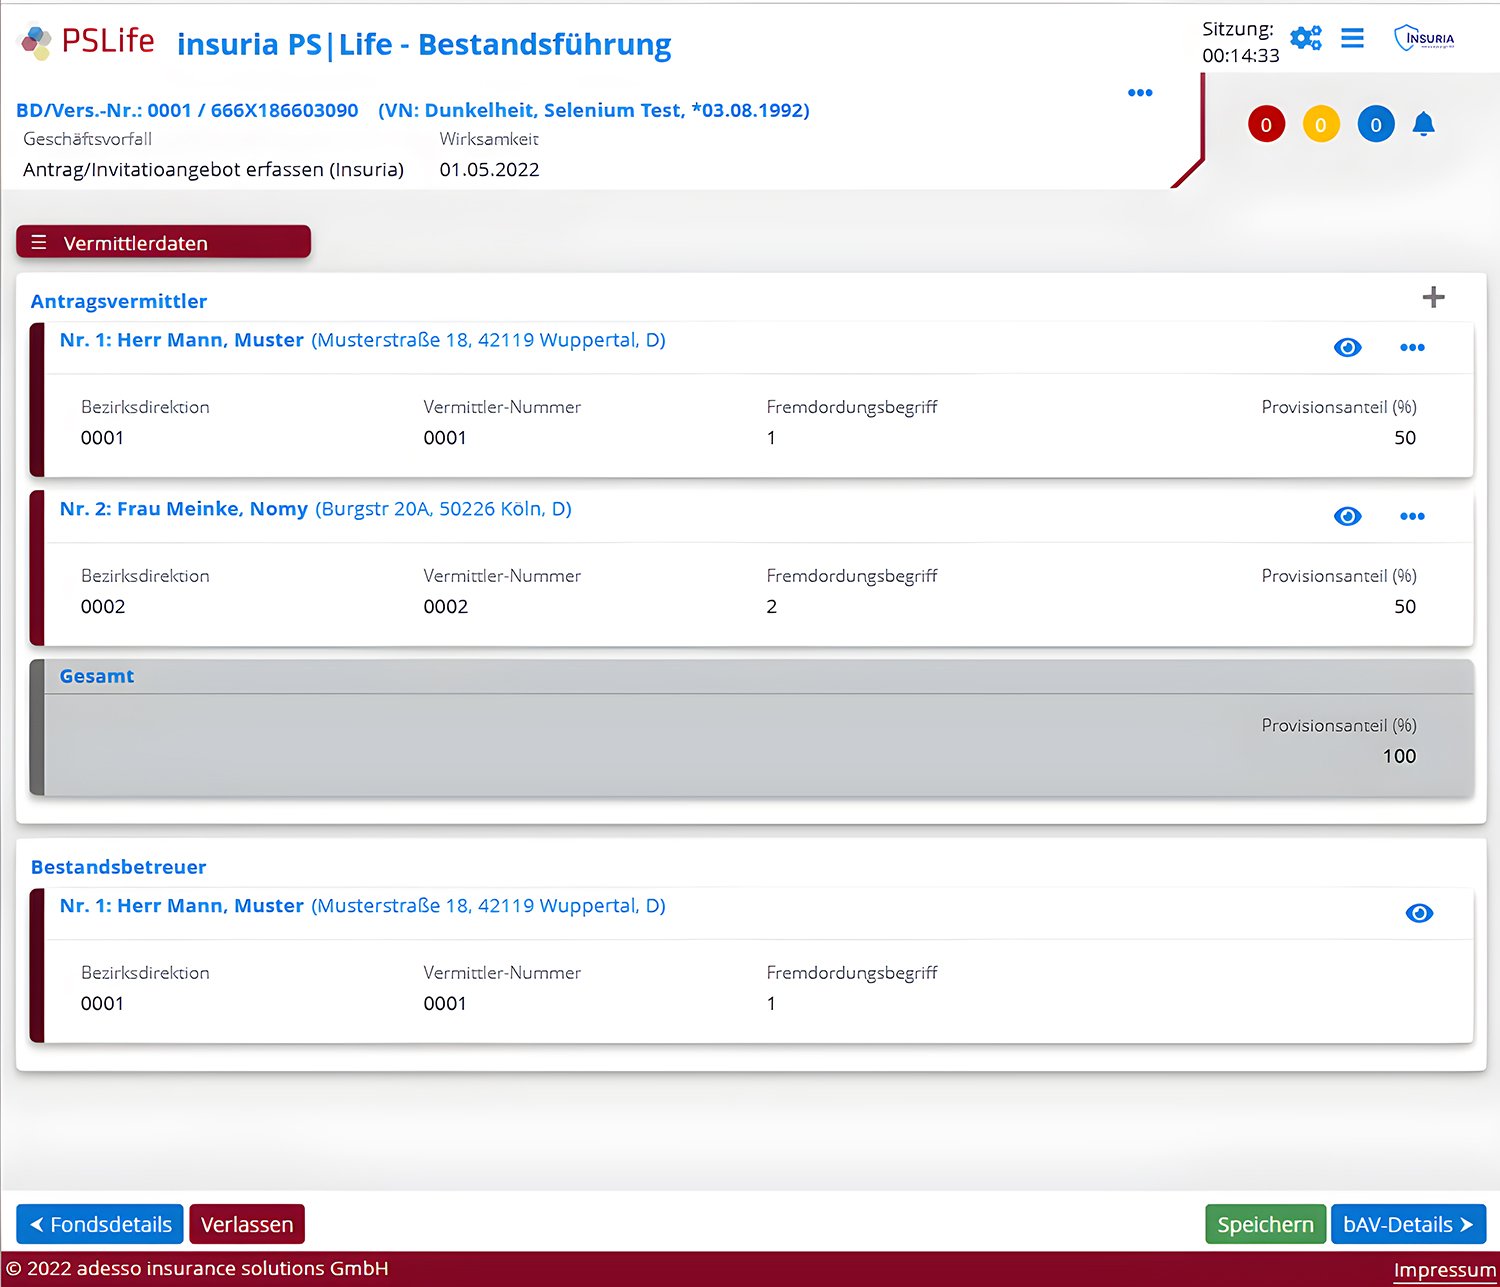Screen dimensions: 1500x1287
Task: Click the blue info counter badge
Action: (1376, 124)
